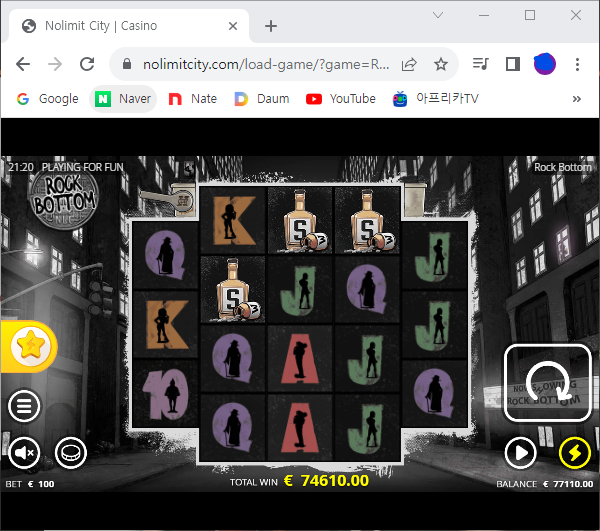
Task: Close the Nolimit City Casino tab
Action: click(233, 26)
